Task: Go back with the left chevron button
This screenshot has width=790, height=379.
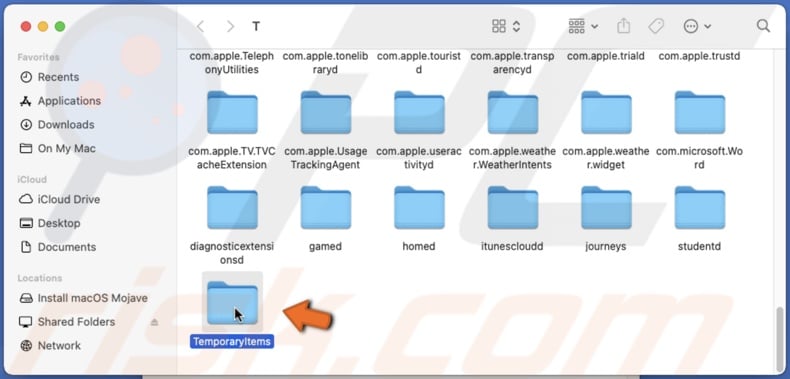Action: point(201,26)
